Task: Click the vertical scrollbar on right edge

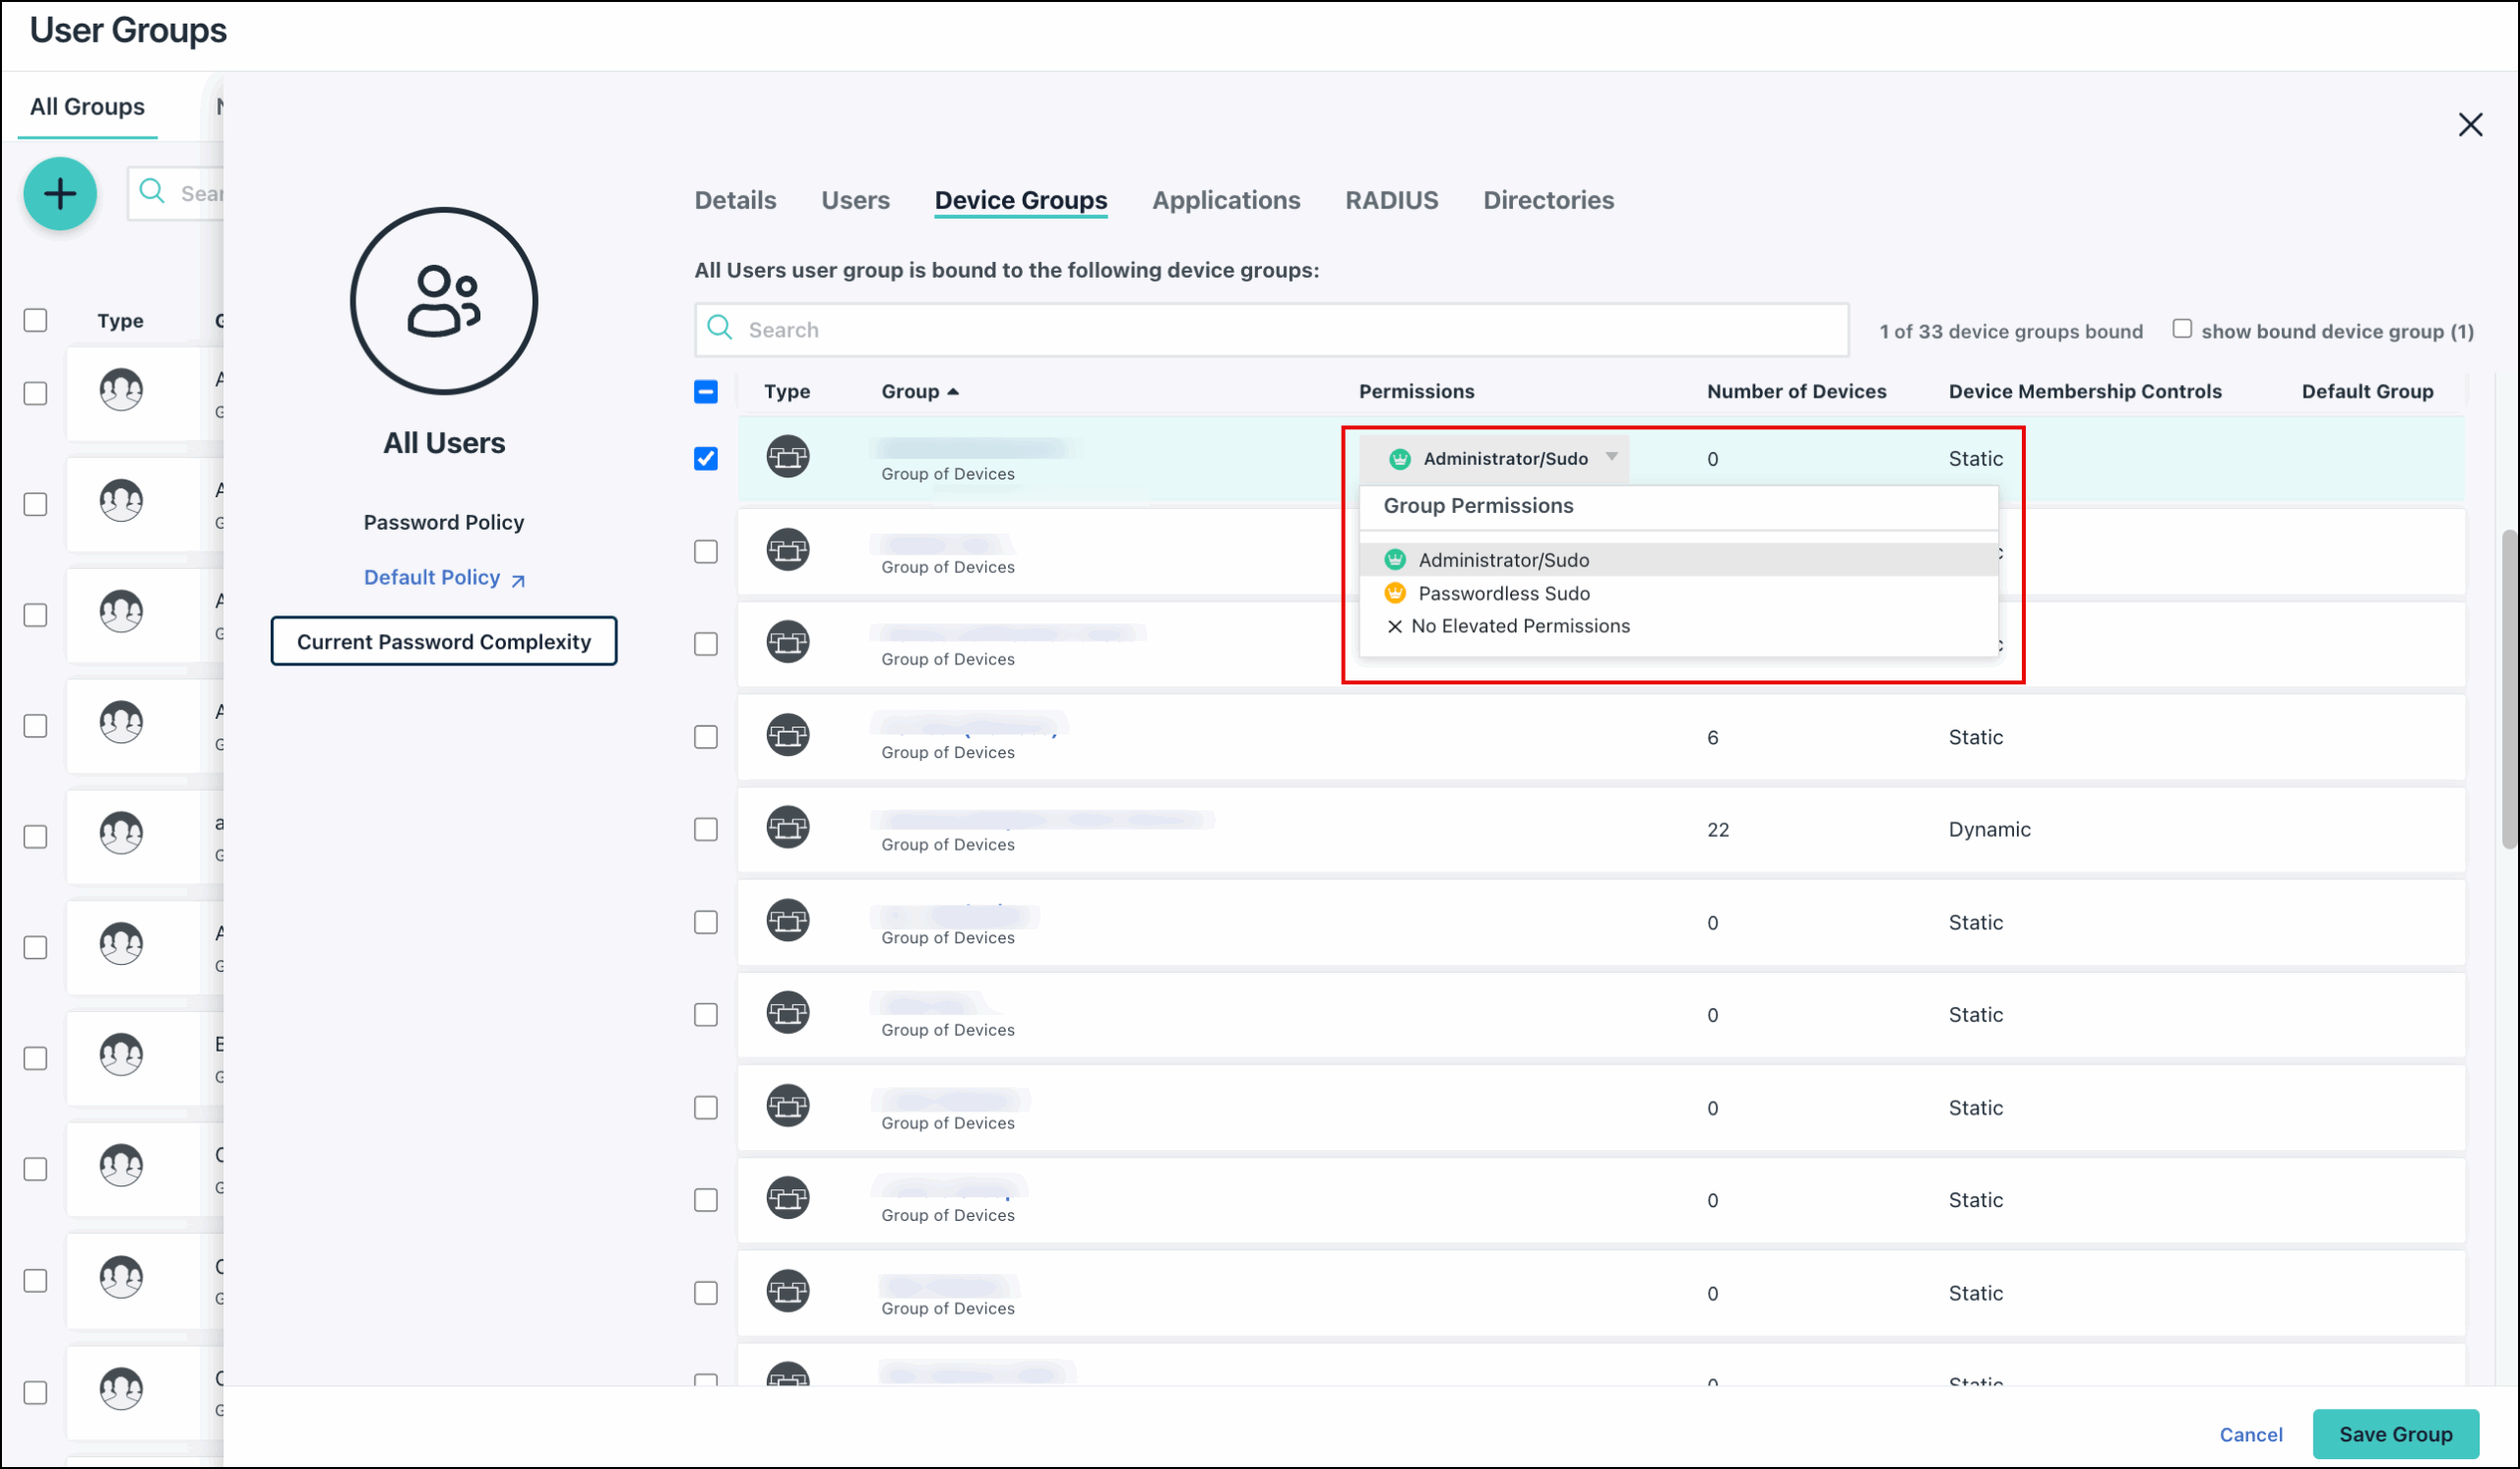Action: 2508,690
